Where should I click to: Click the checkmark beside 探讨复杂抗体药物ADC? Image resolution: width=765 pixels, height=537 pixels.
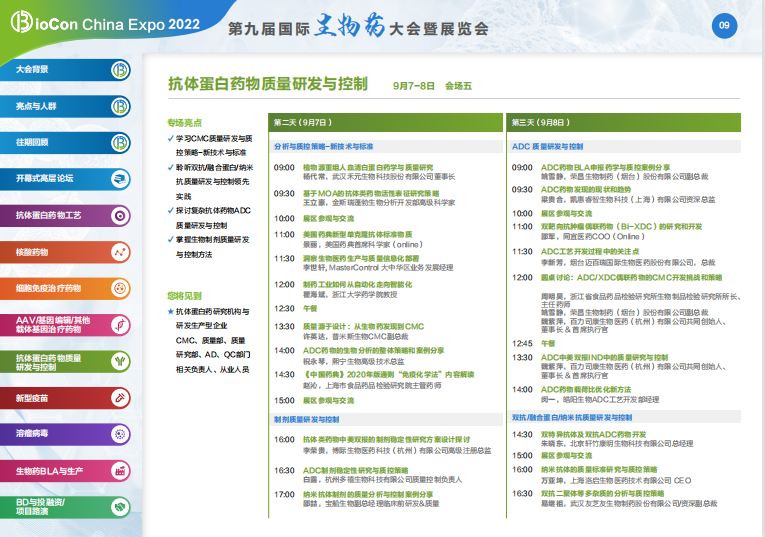pos(171,212)
